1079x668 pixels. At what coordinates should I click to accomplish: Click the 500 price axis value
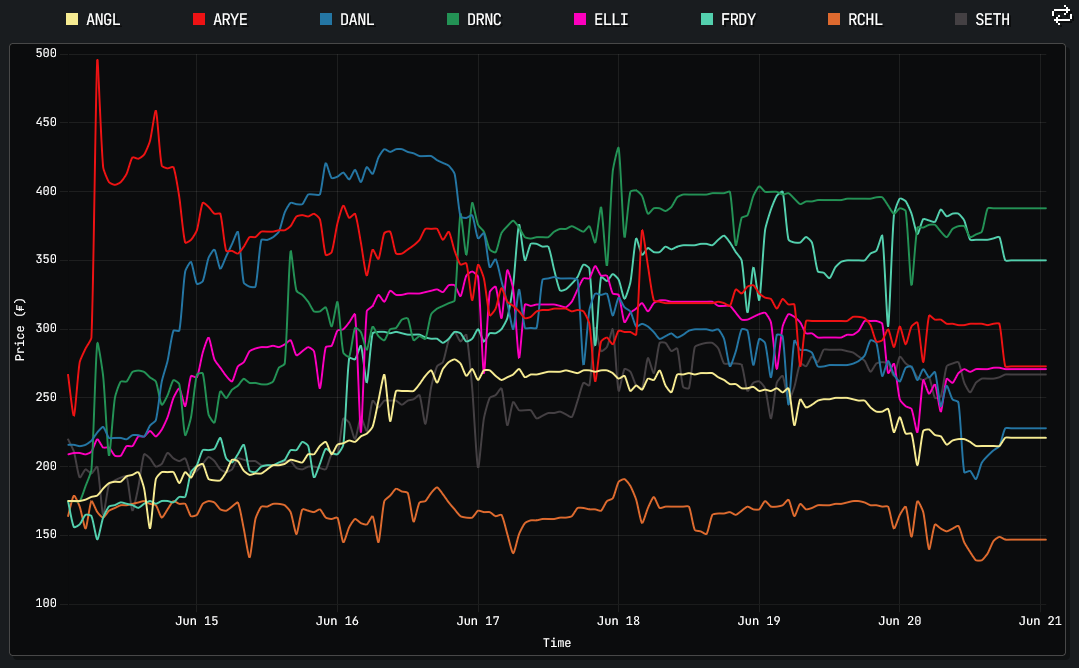tap(46, 53)
